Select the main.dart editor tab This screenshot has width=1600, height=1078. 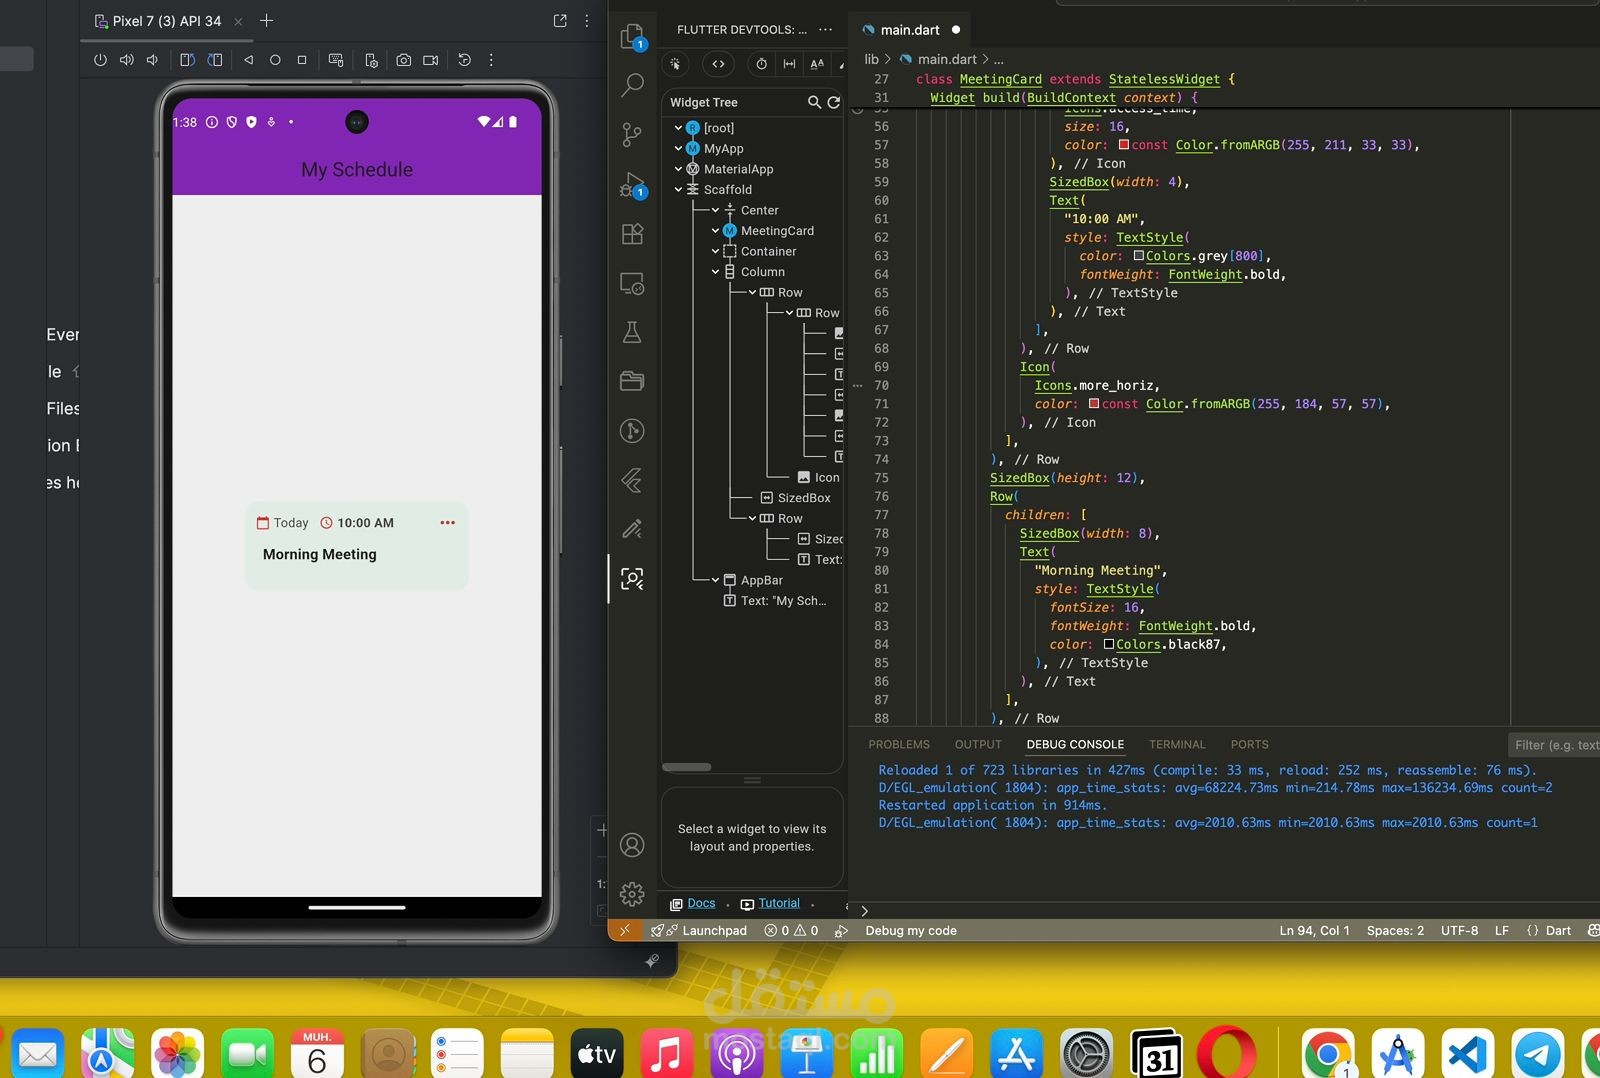[910, 30]
